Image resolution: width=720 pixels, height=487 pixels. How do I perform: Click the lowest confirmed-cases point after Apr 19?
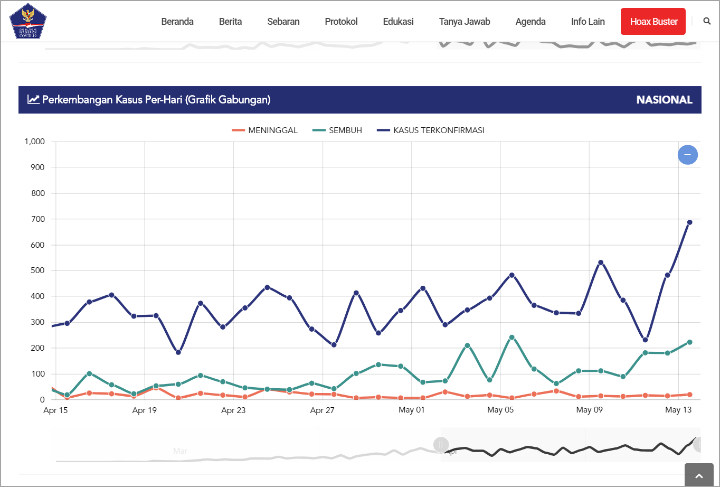pyautogui.click(x=178, y=353)
